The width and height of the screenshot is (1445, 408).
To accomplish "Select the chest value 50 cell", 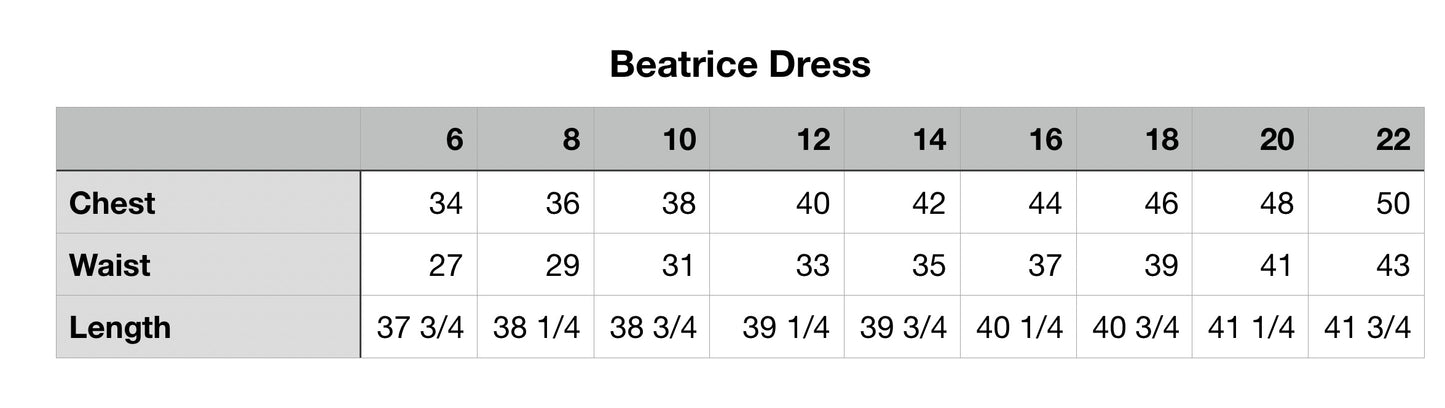I will pos(1392,203).
